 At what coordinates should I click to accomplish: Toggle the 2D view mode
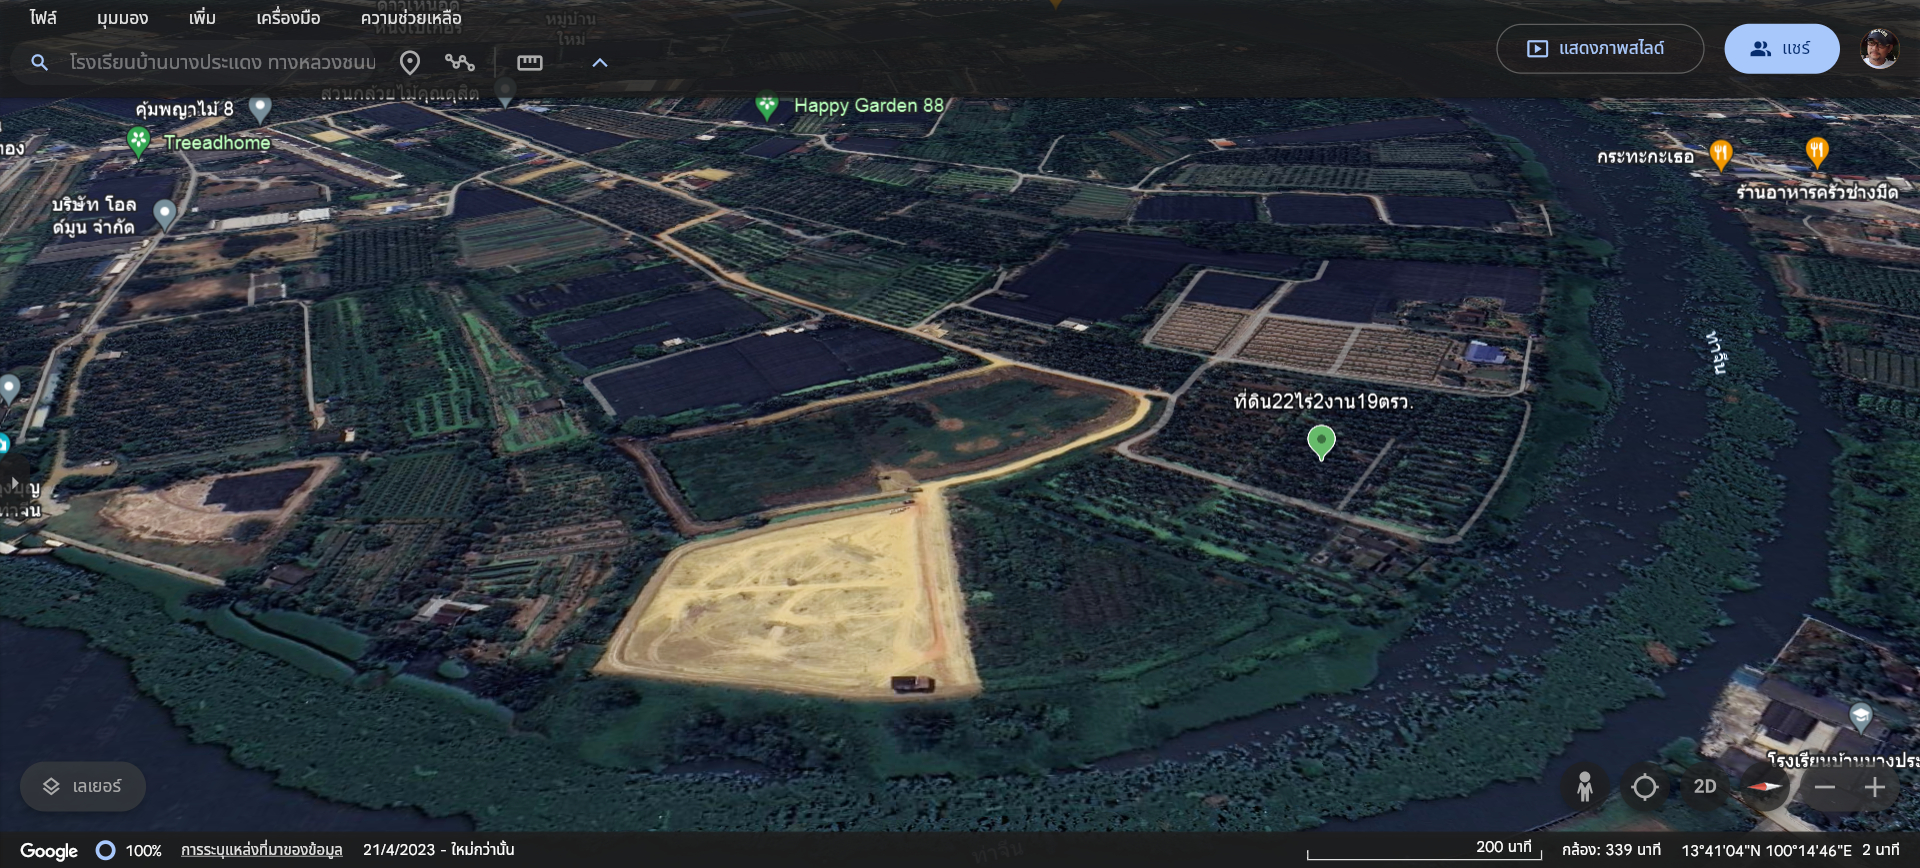tap(1705, 787)
